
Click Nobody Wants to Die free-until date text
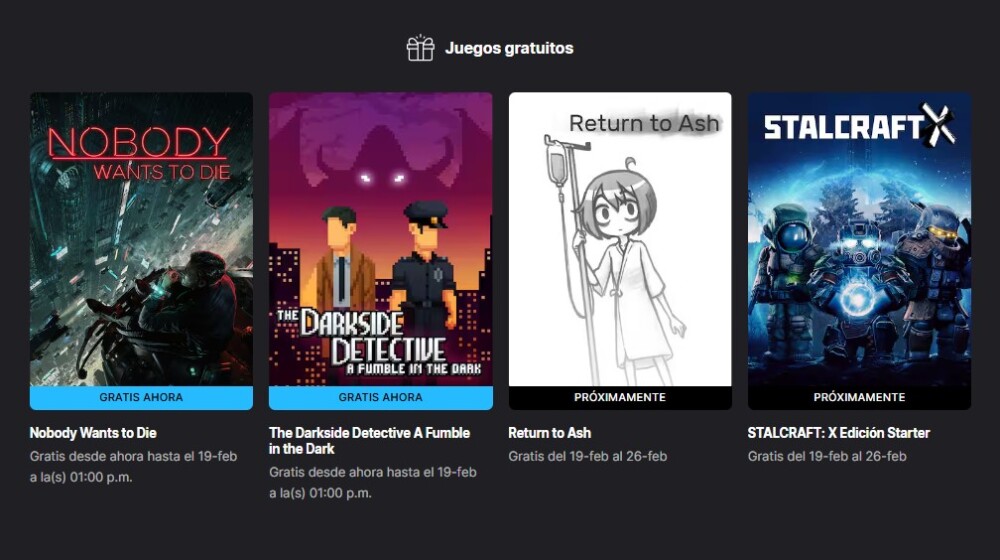tap(133, 466)
